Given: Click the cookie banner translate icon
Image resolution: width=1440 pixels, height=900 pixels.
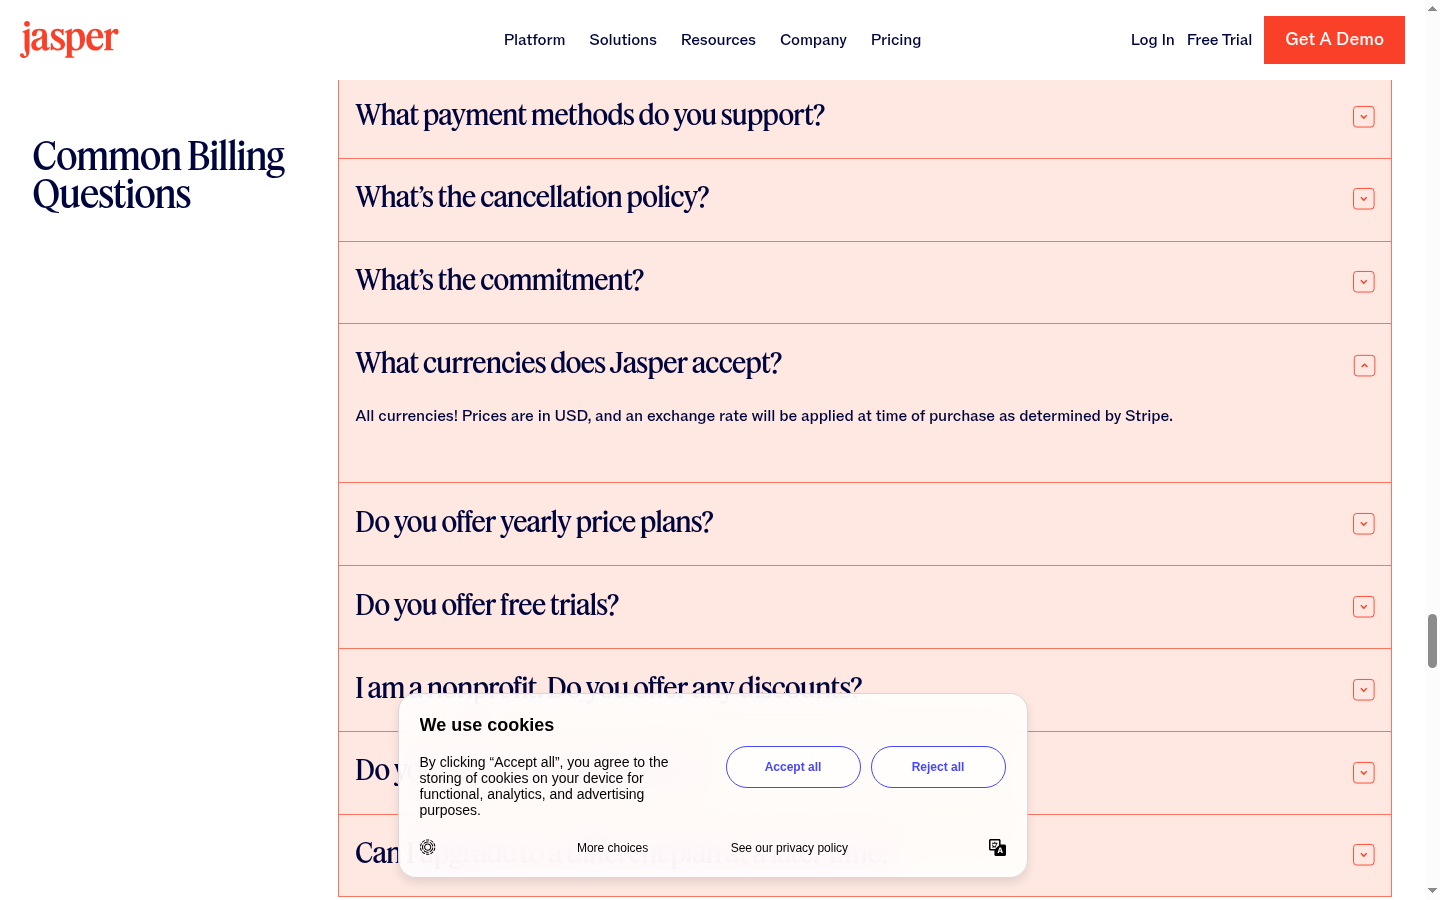Looking at the screenshot, I should click(x=997, y=847).
